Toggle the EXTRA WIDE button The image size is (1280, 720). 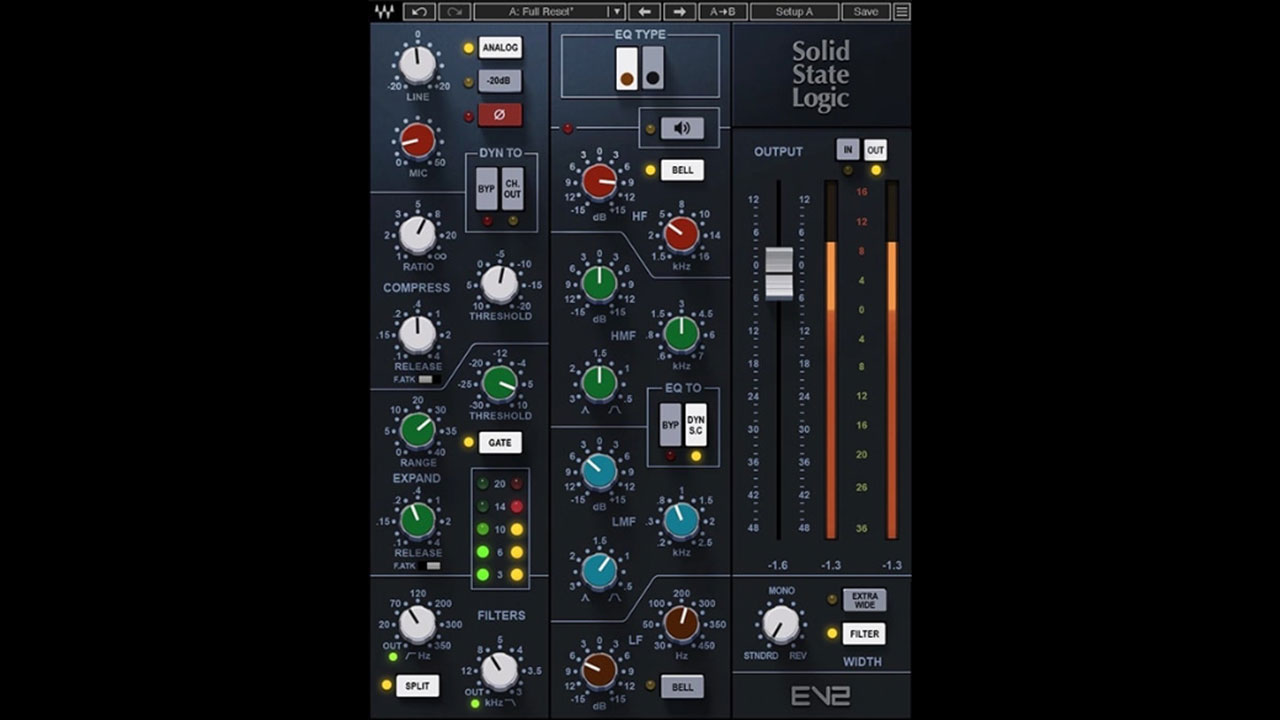click(x=864, y=600)
